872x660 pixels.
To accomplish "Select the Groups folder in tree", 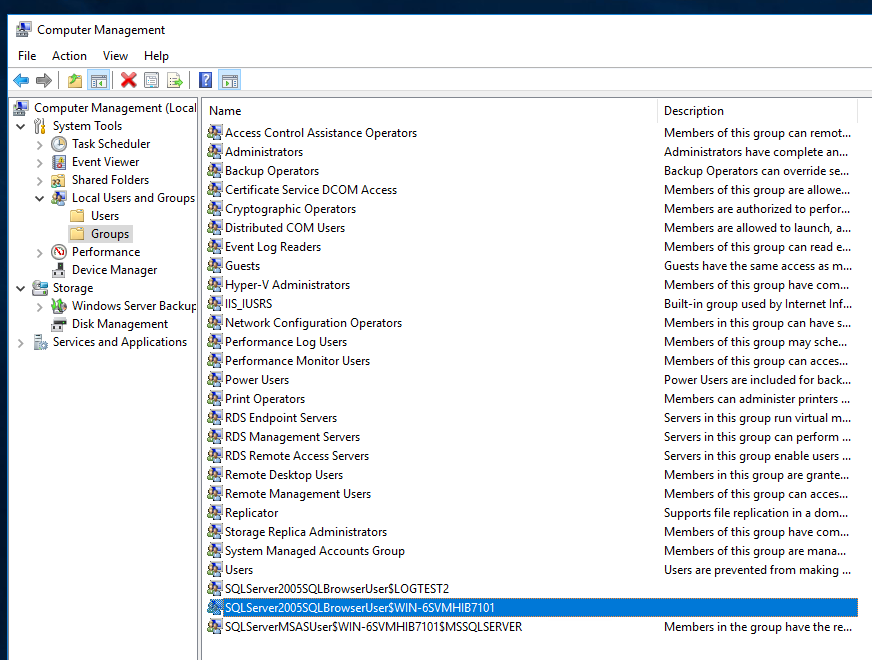I will point(110,234).
